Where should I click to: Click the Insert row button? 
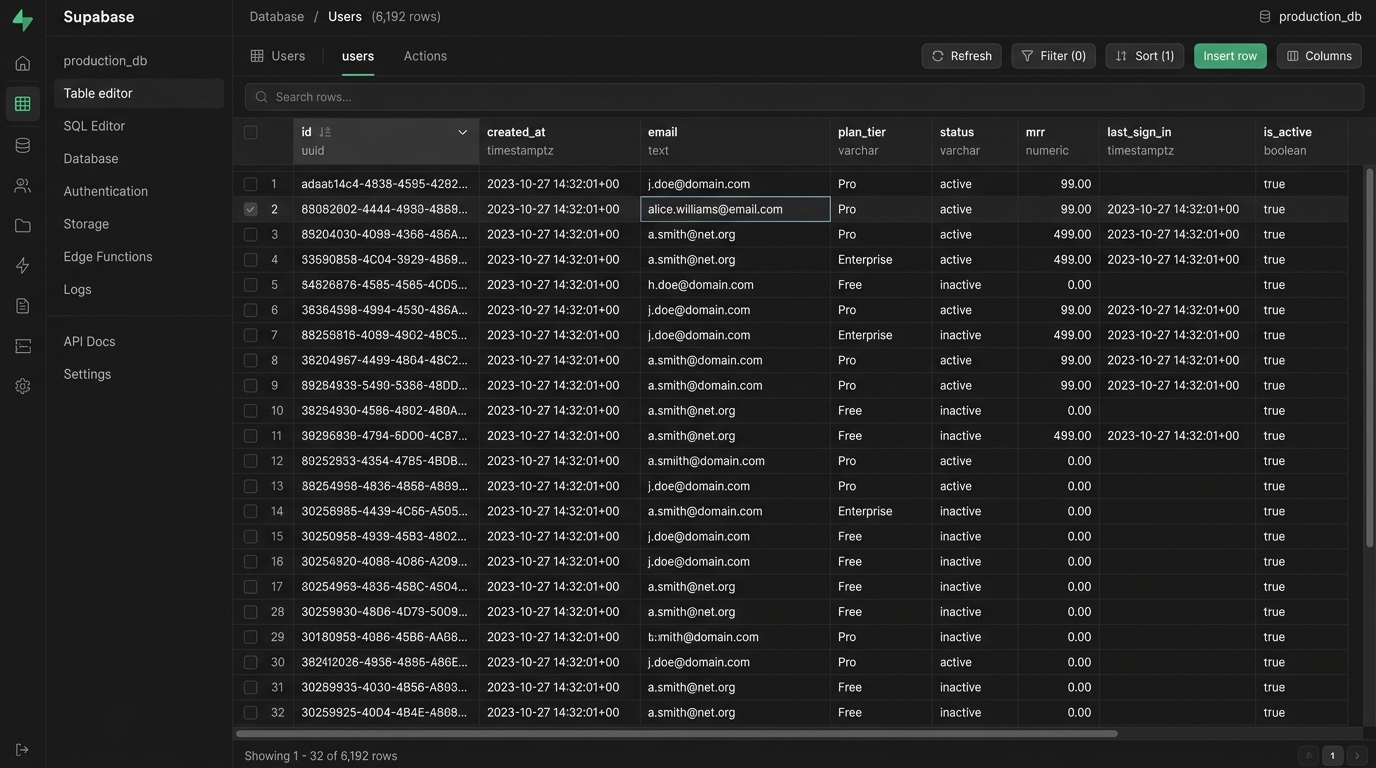(1230, 56)
